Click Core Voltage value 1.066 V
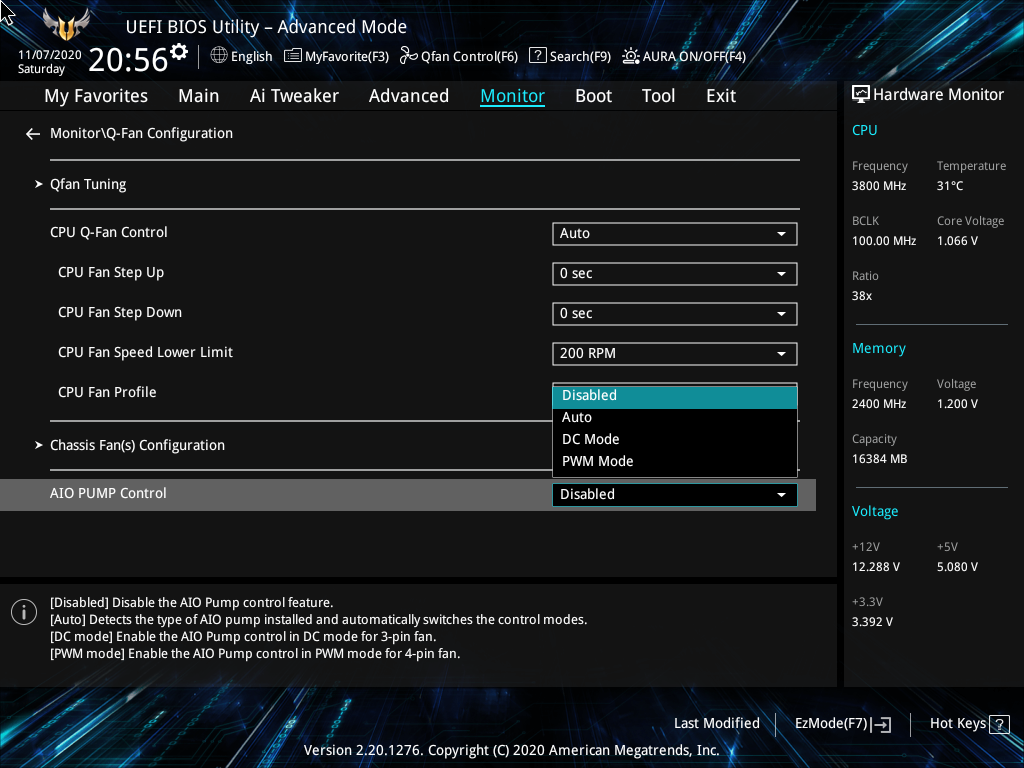The height and width of the screenshot is (768, 1024). click(x=957, y=241)
